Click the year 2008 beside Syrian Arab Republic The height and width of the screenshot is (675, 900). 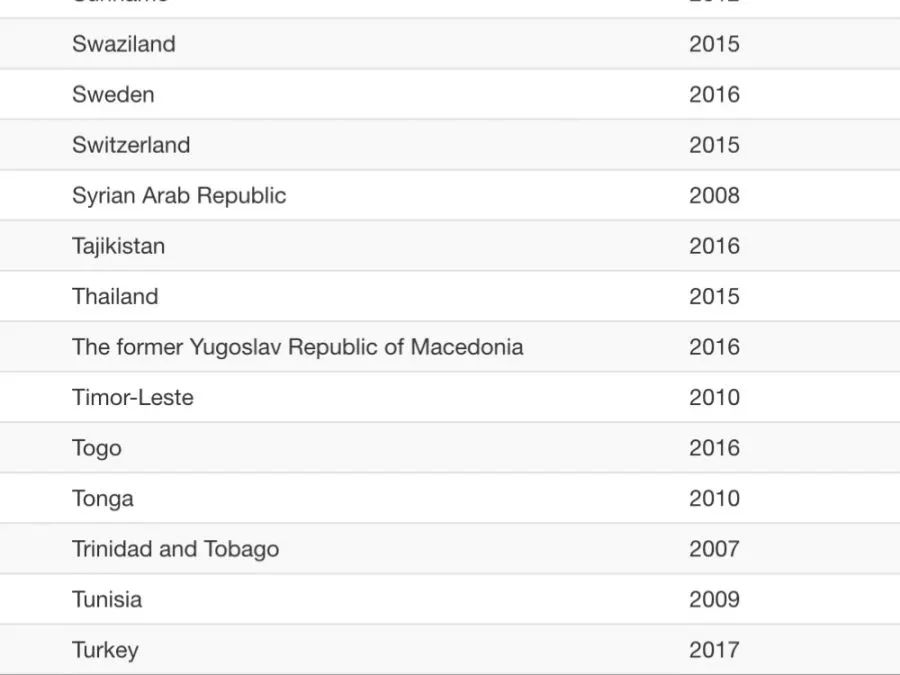714,196
